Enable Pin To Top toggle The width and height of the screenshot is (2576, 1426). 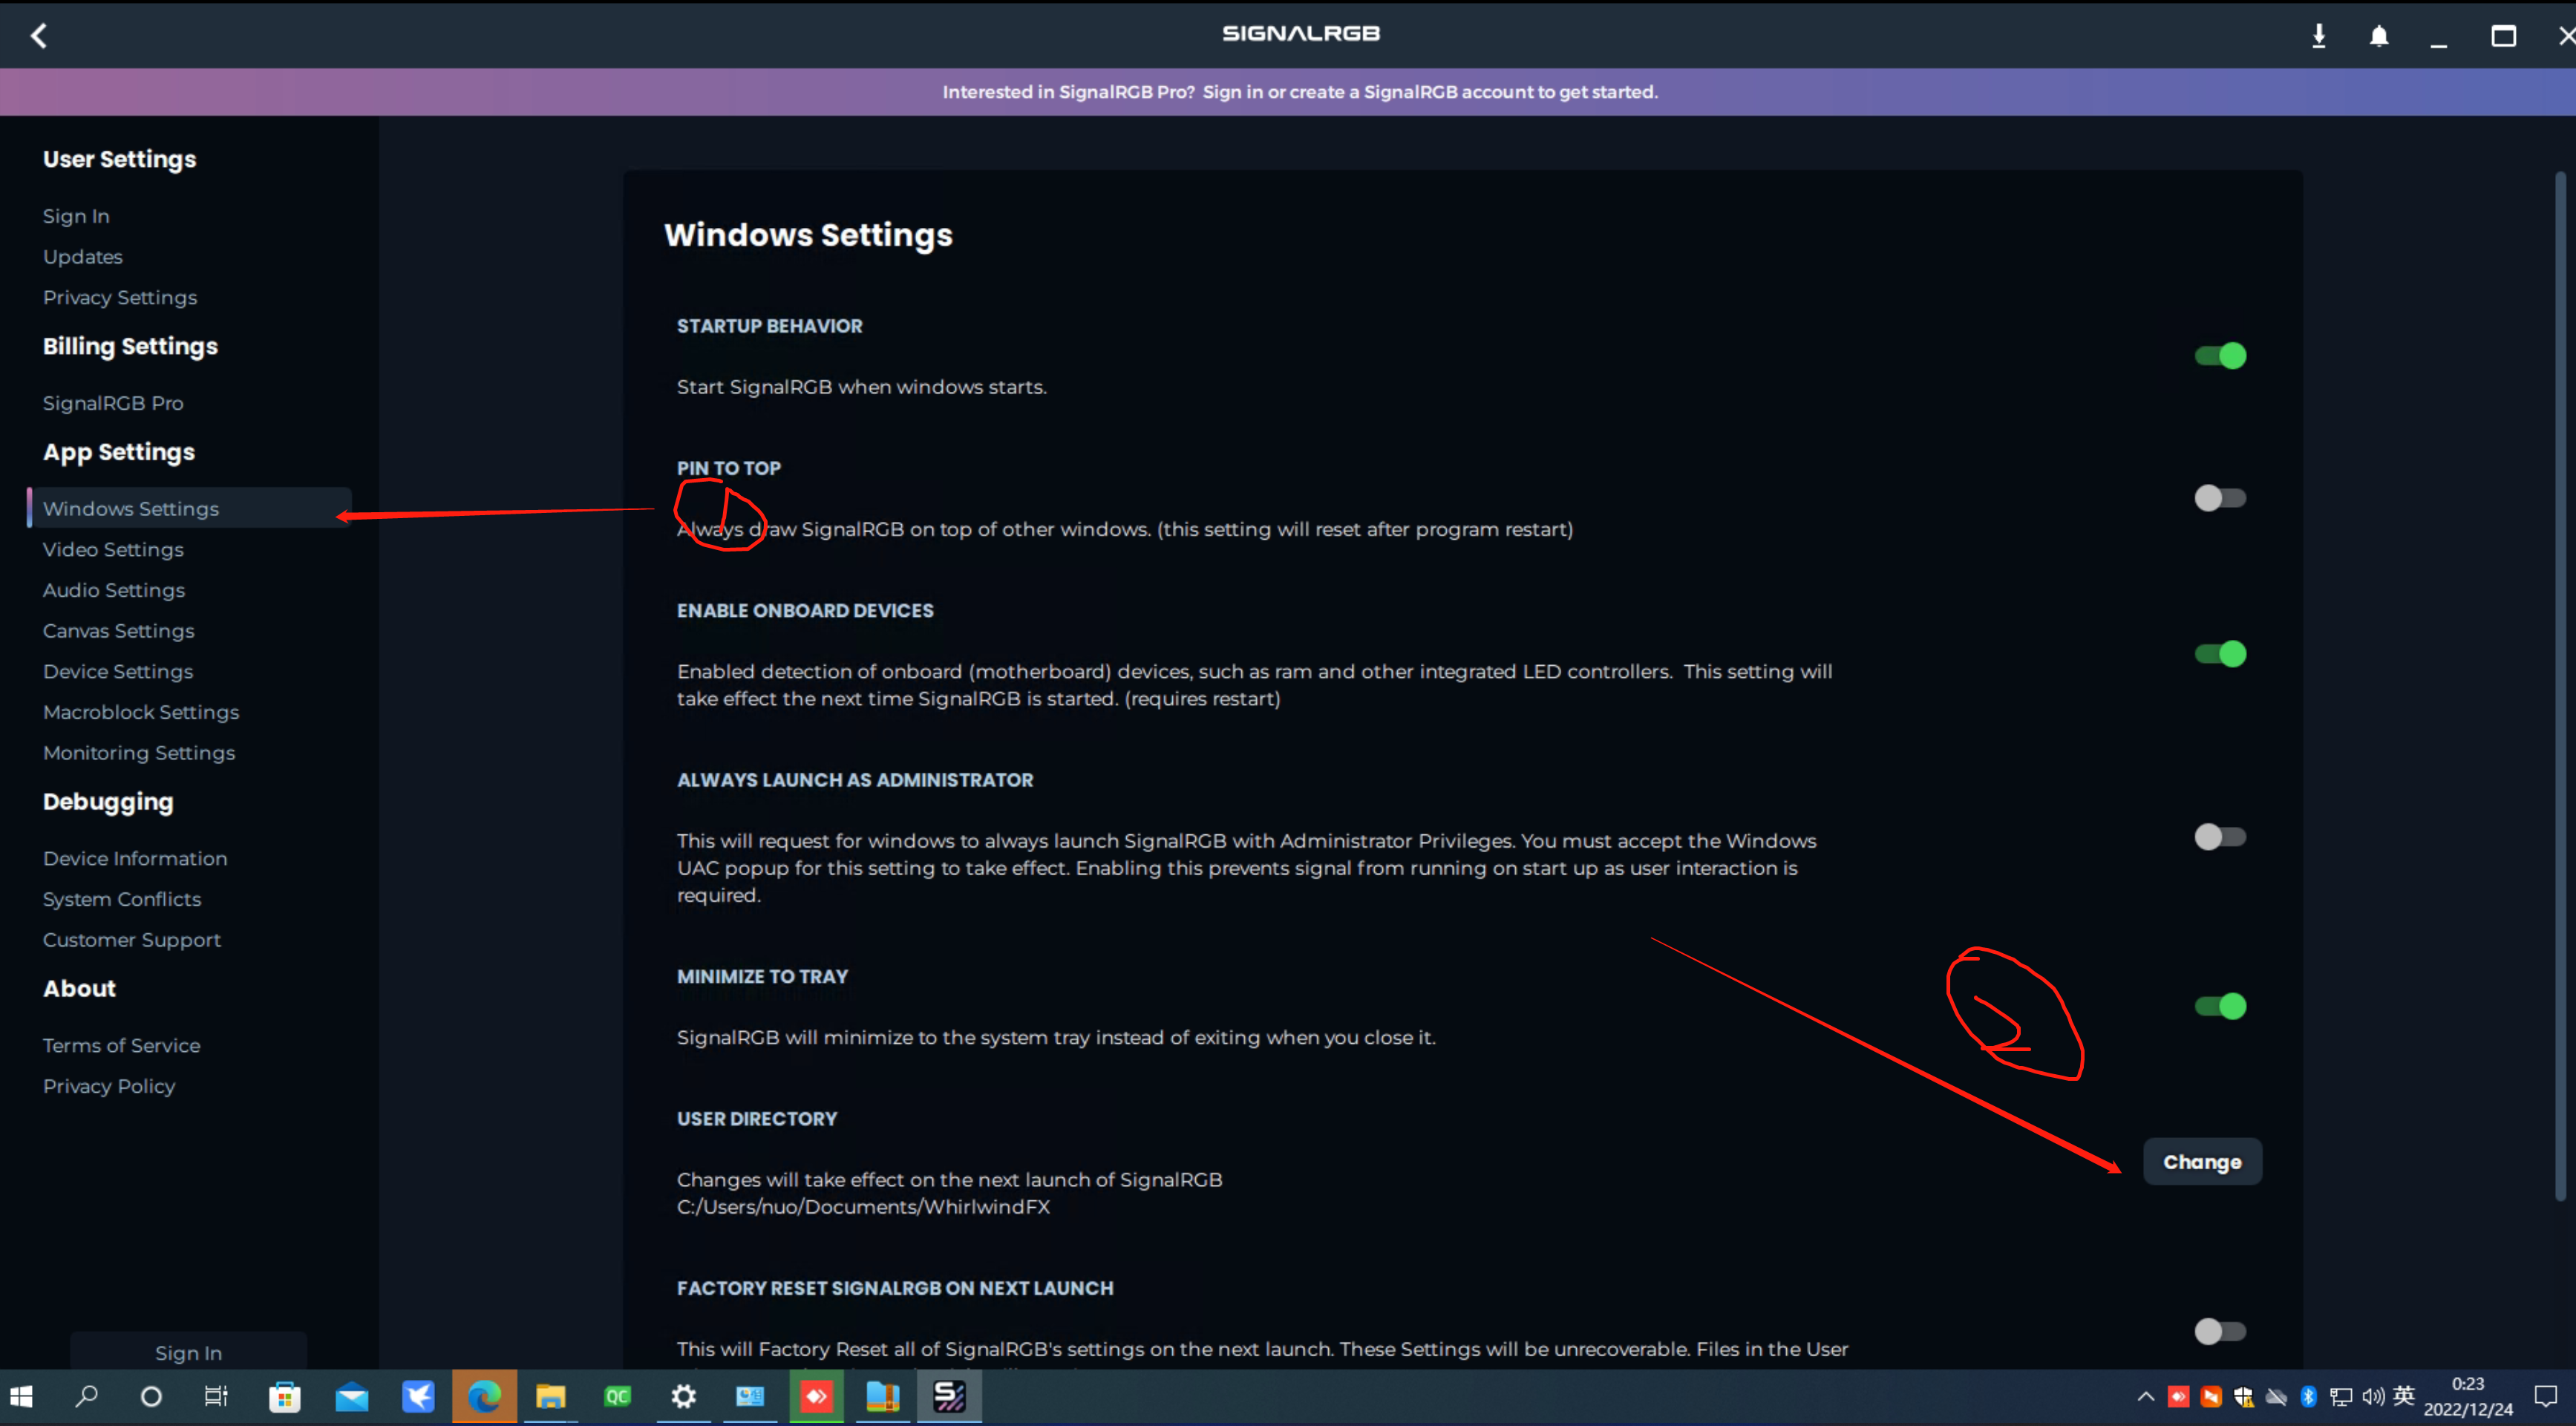(2220, 498)
